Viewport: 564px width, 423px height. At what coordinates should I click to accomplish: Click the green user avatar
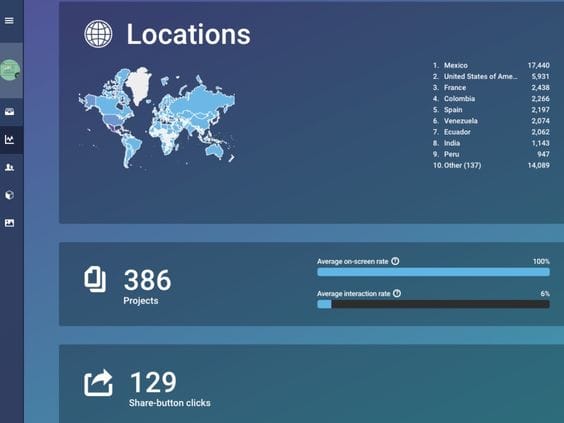point(10,70)
